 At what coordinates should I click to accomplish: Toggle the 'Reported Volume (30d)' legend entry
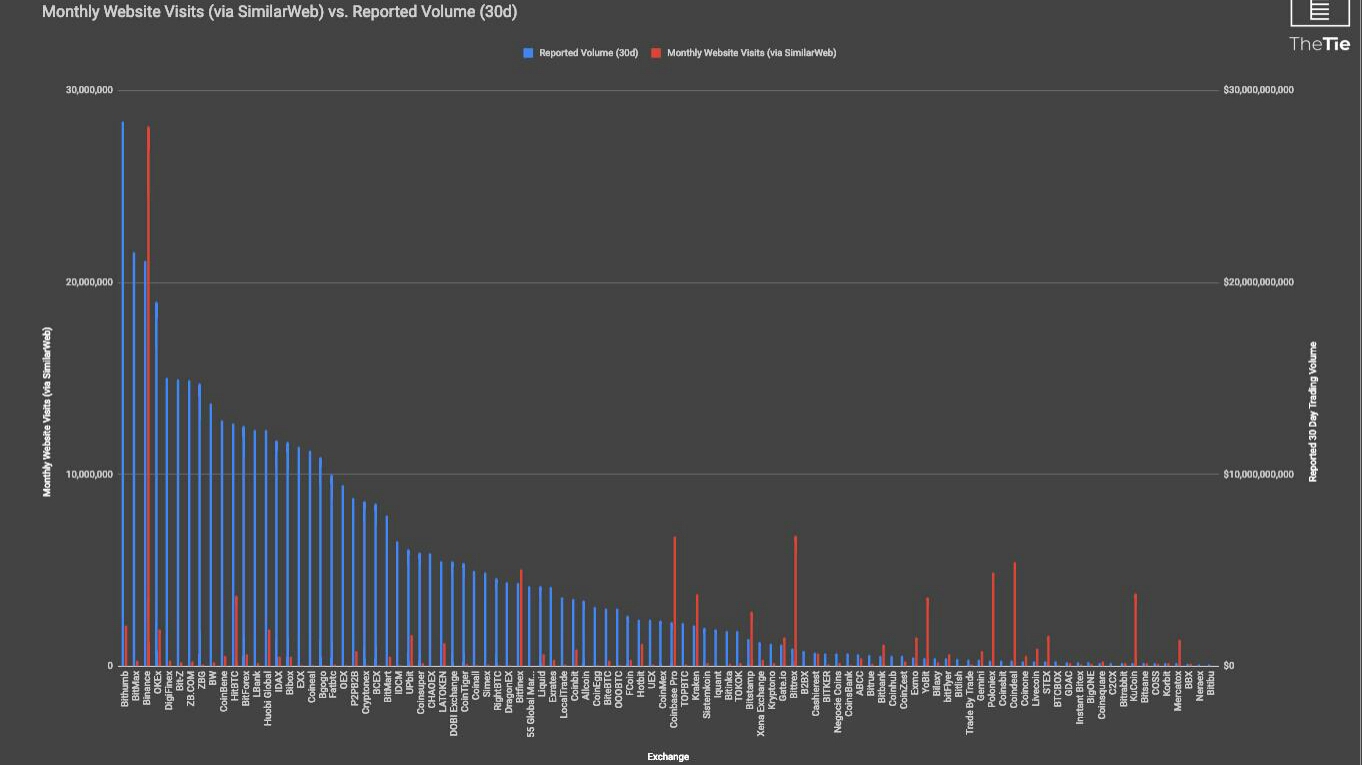[x=589, y=52]
